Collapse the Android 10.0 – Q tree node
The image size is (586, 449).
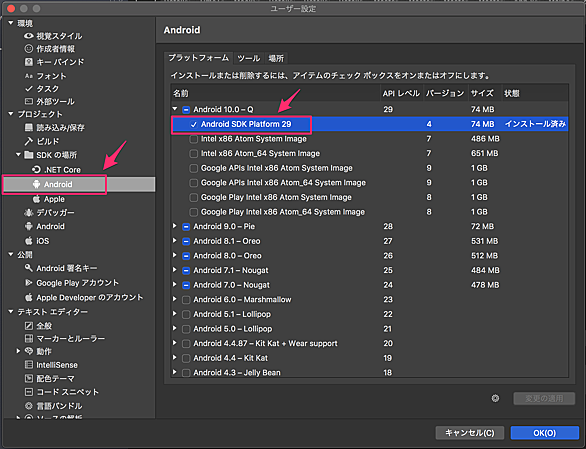coord(175,109)
